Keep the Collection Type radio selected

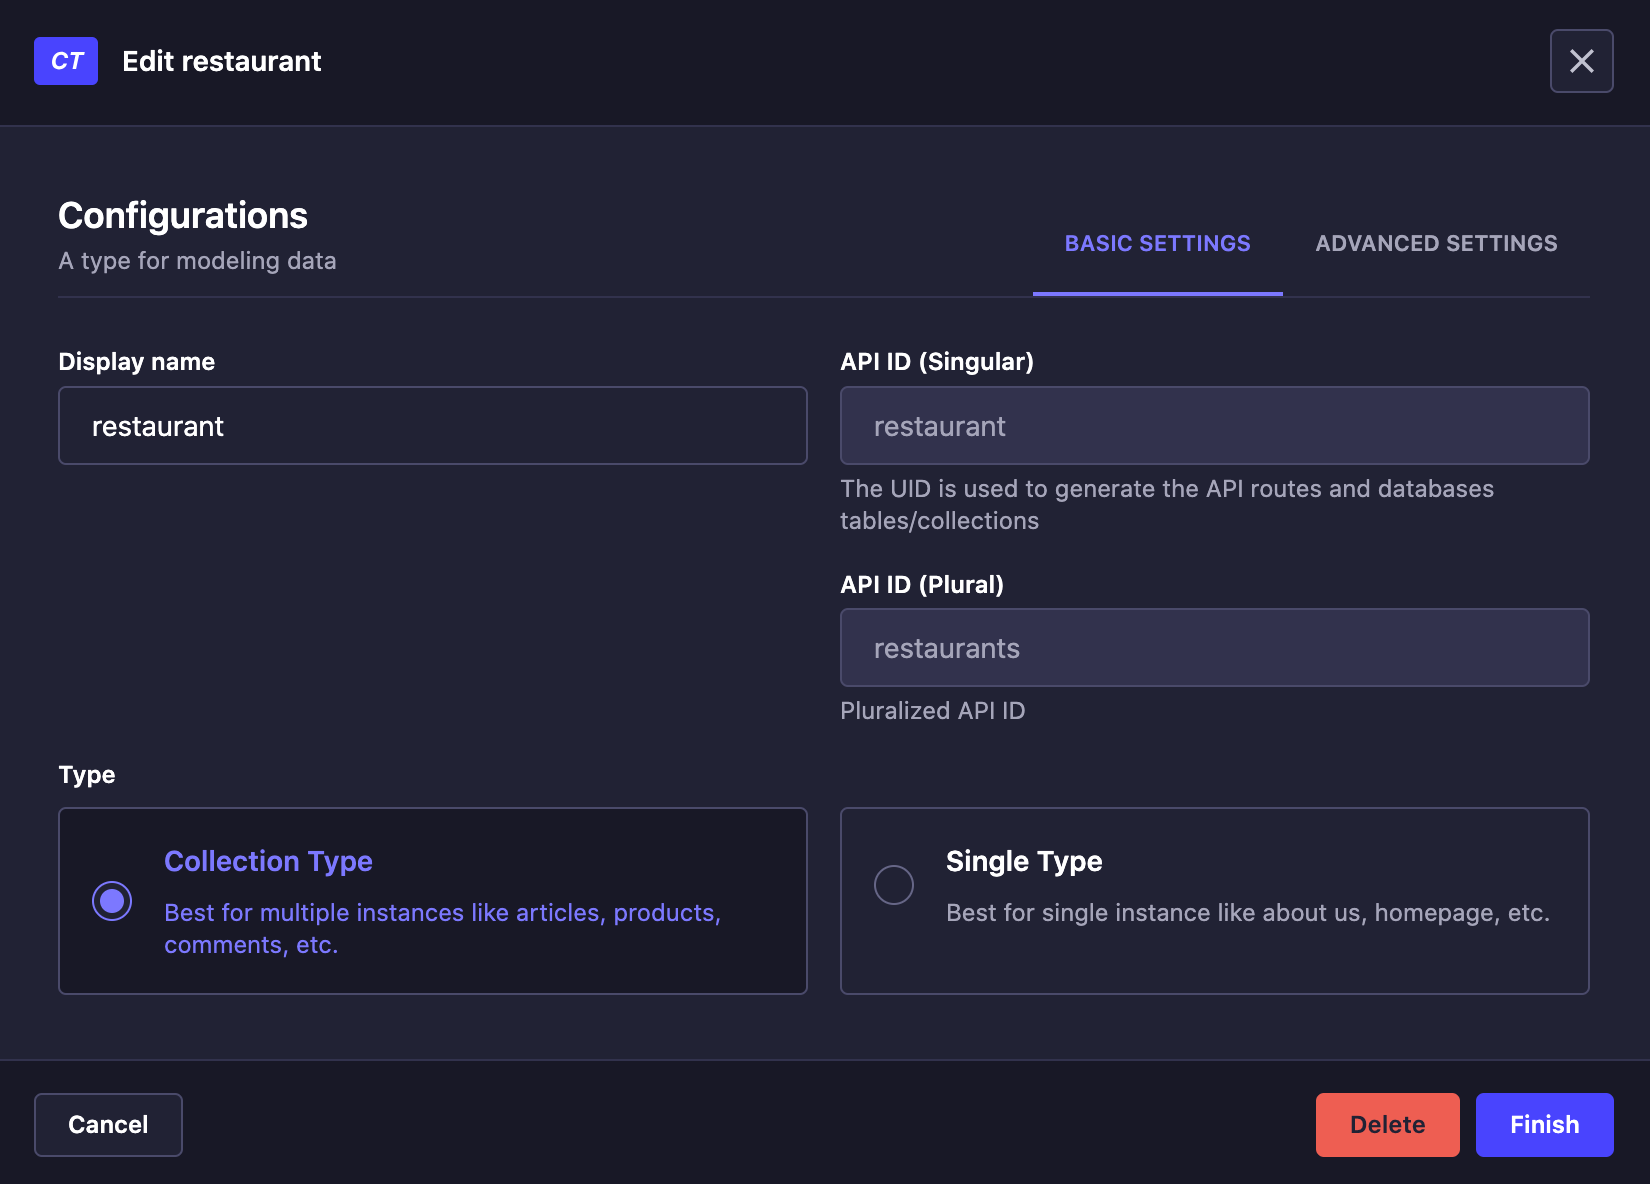[x=113, y=900]
